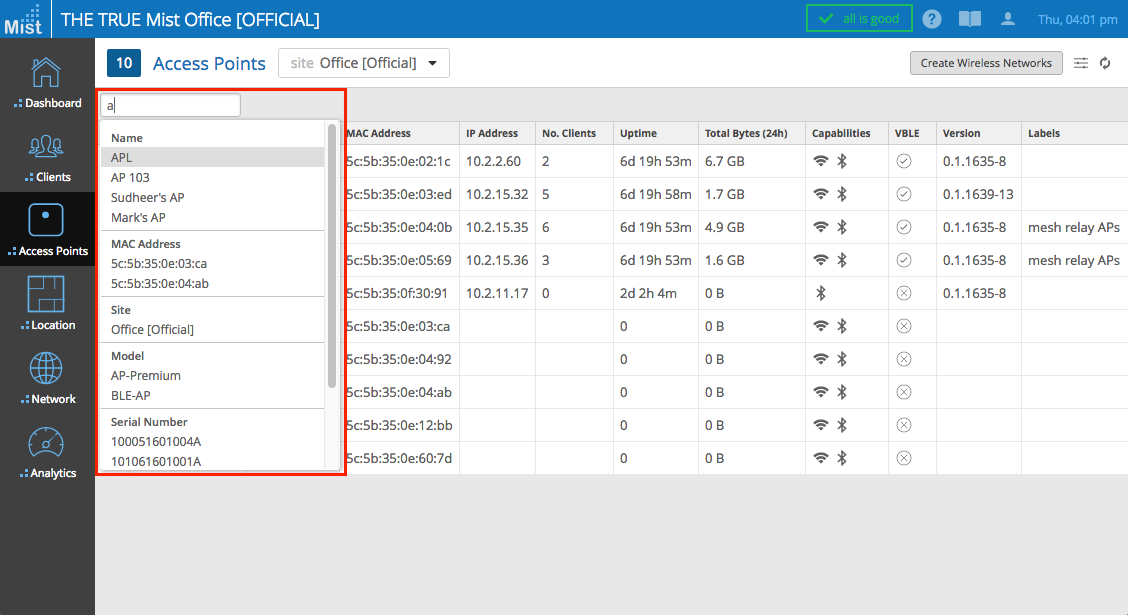The width and height of the screenshot is (1128, 615).
Task: Click Create Wireless Networks button
Action: point(985,63)
